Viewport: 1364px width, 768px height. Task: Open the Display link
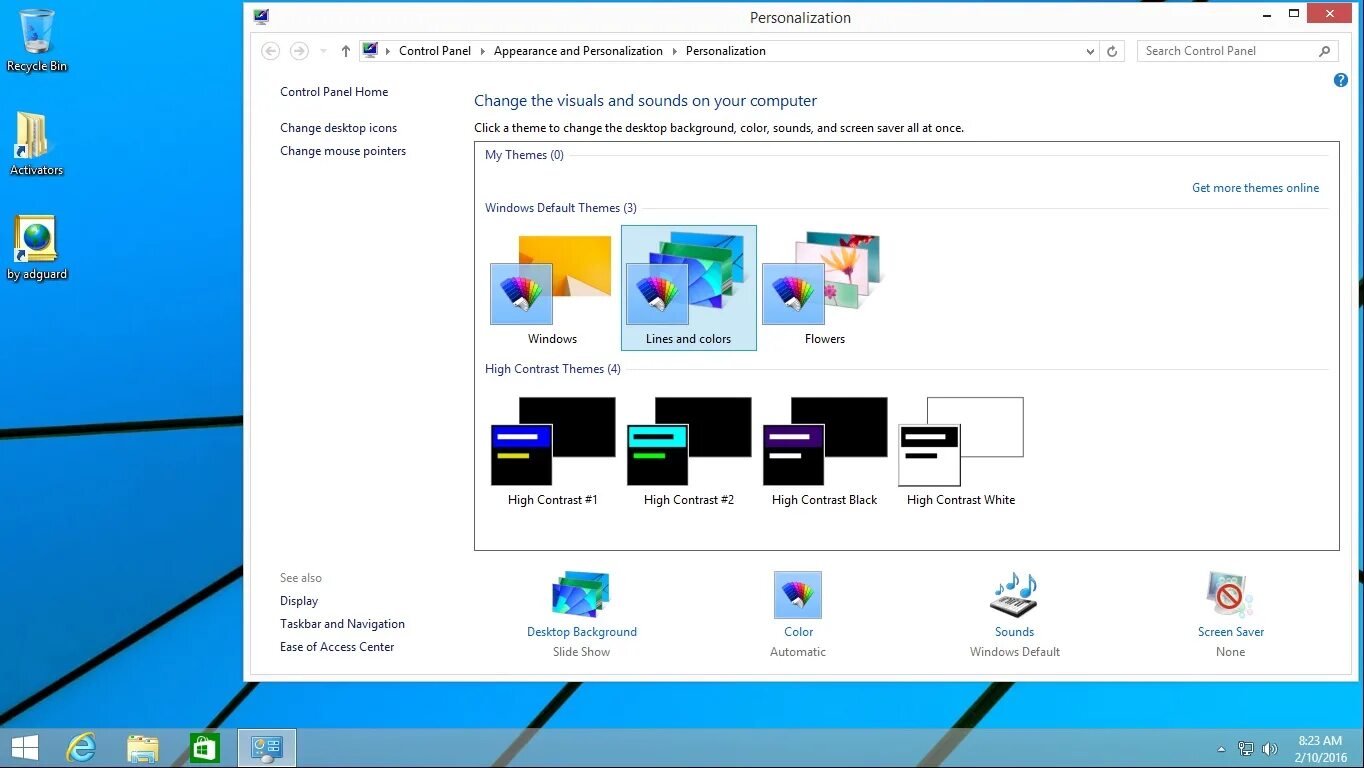tap(299, 601)
